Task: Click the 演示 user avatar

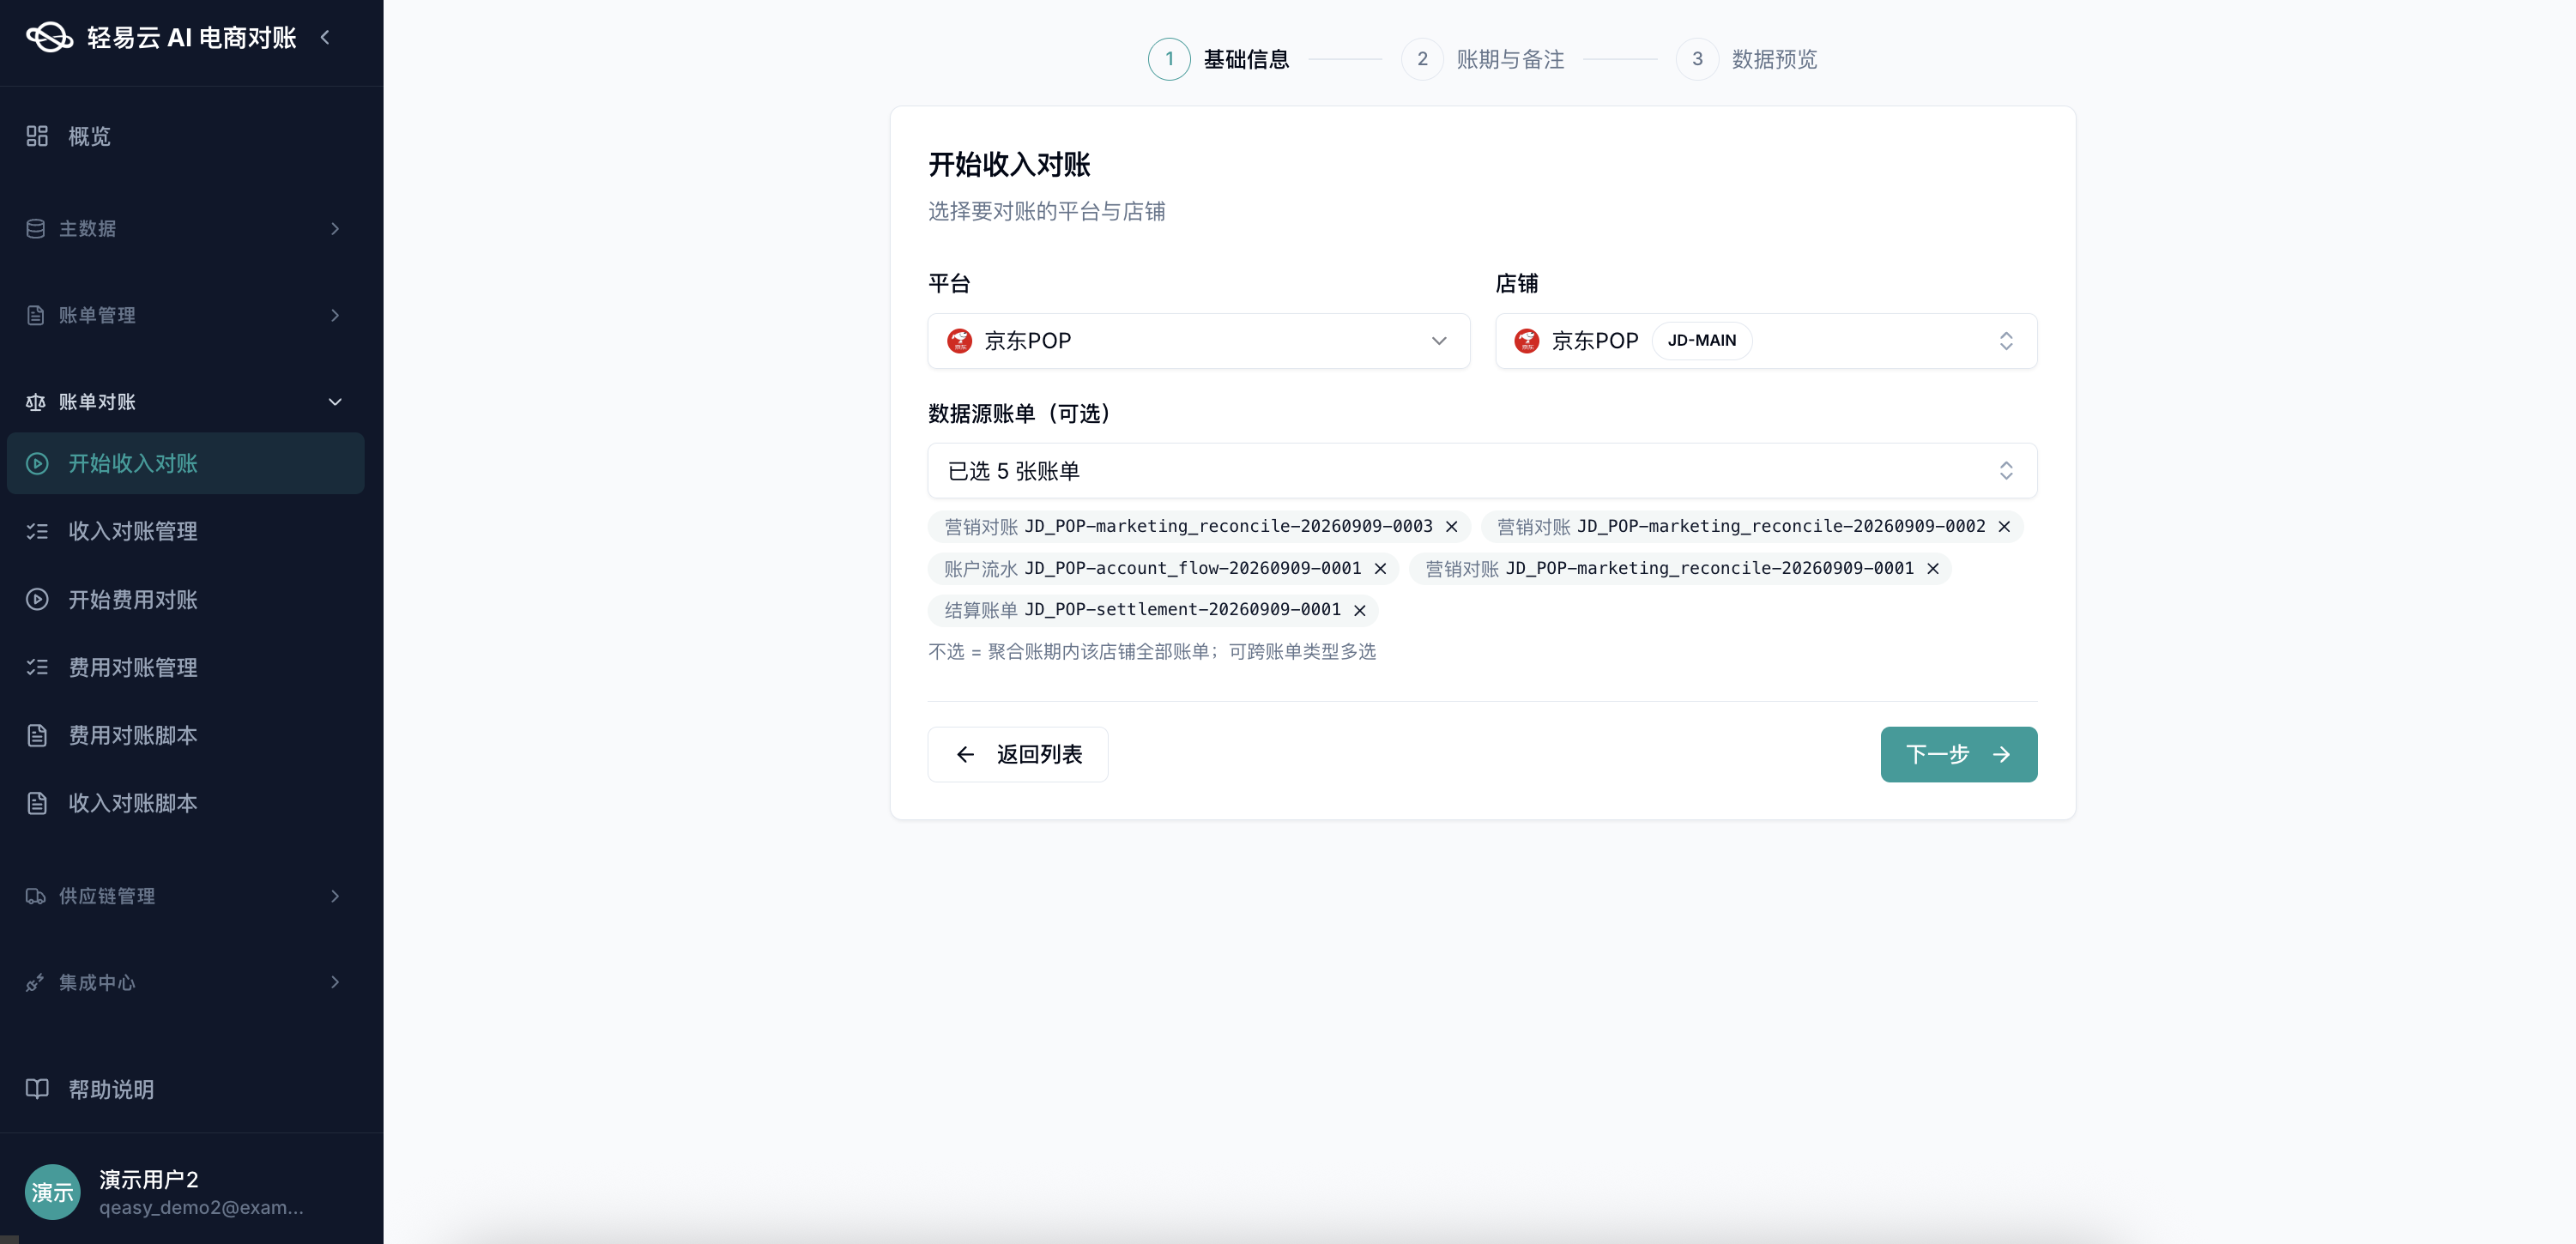Action: pos(53,1192)
